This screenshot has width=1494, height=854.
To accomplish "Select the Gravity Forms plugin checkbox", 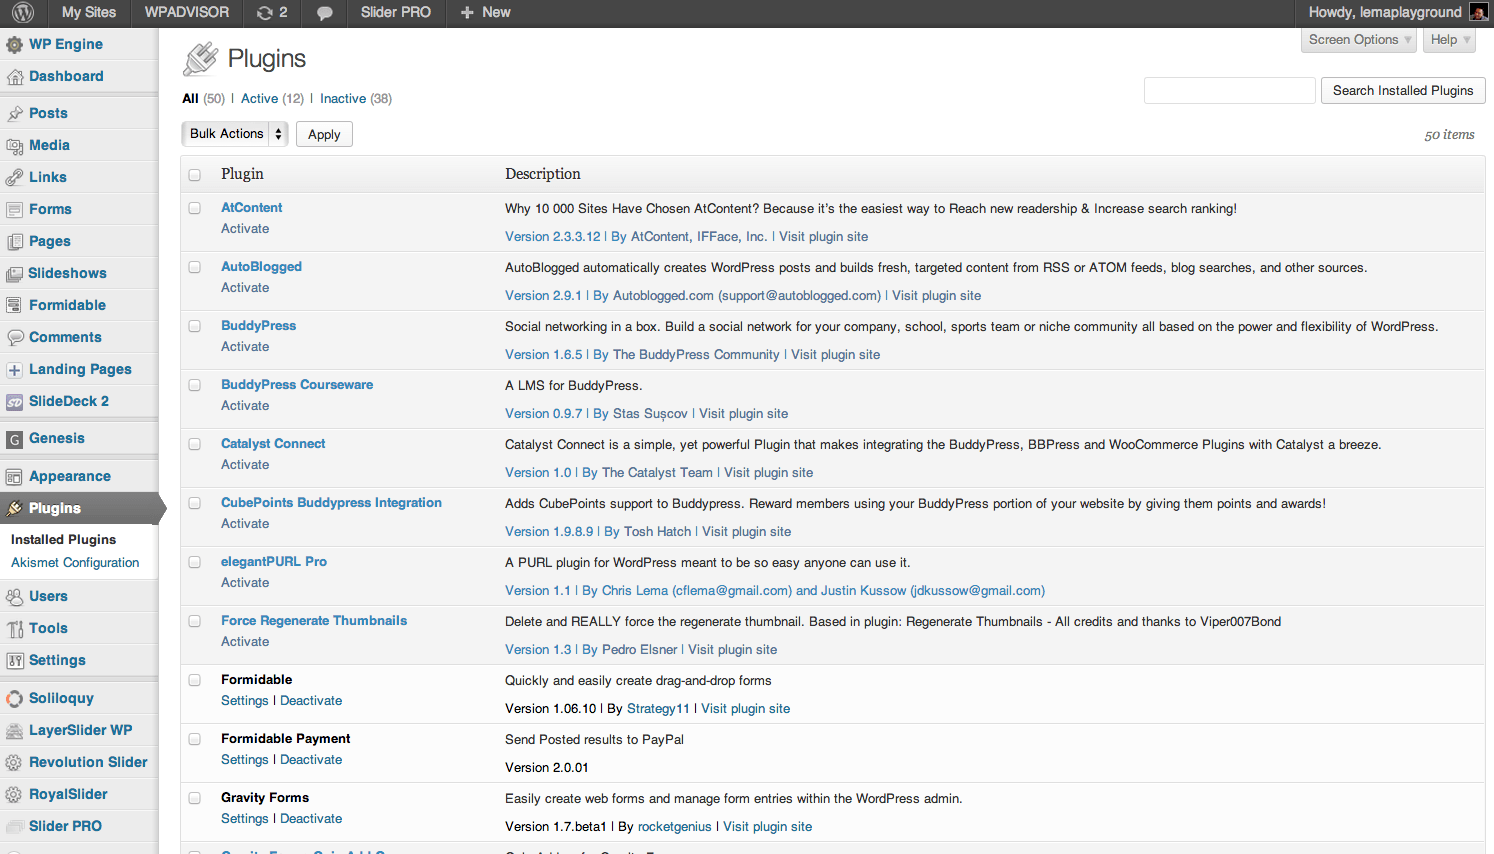I will 195,798.
